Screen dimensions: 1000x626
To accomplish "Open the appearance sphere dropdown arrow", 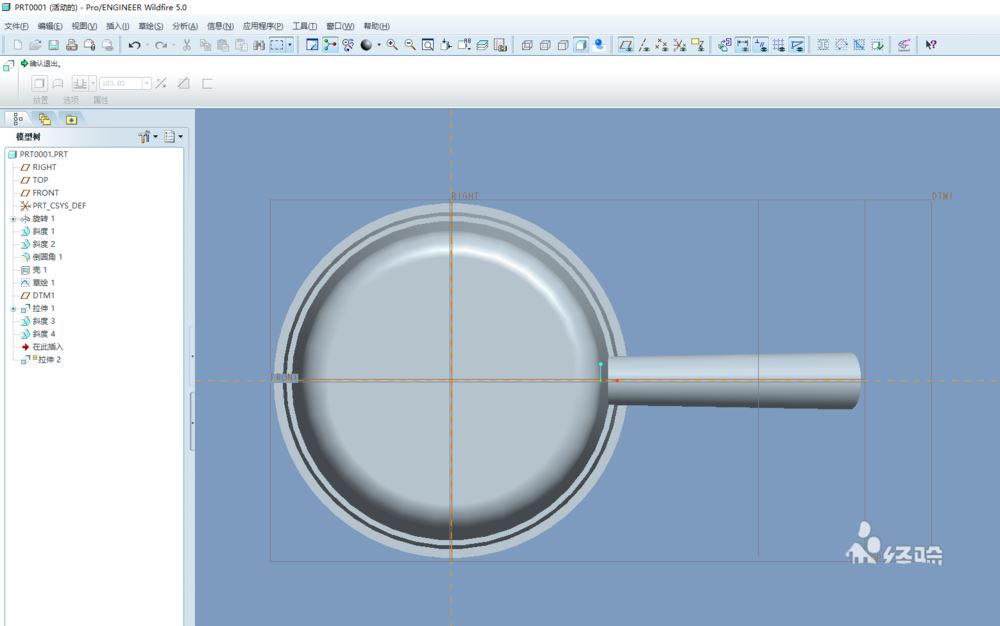I will 379,45.
